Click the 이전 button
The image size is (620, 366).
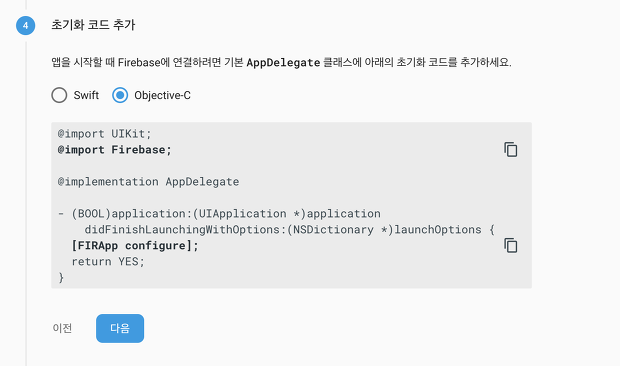point(62,328)
